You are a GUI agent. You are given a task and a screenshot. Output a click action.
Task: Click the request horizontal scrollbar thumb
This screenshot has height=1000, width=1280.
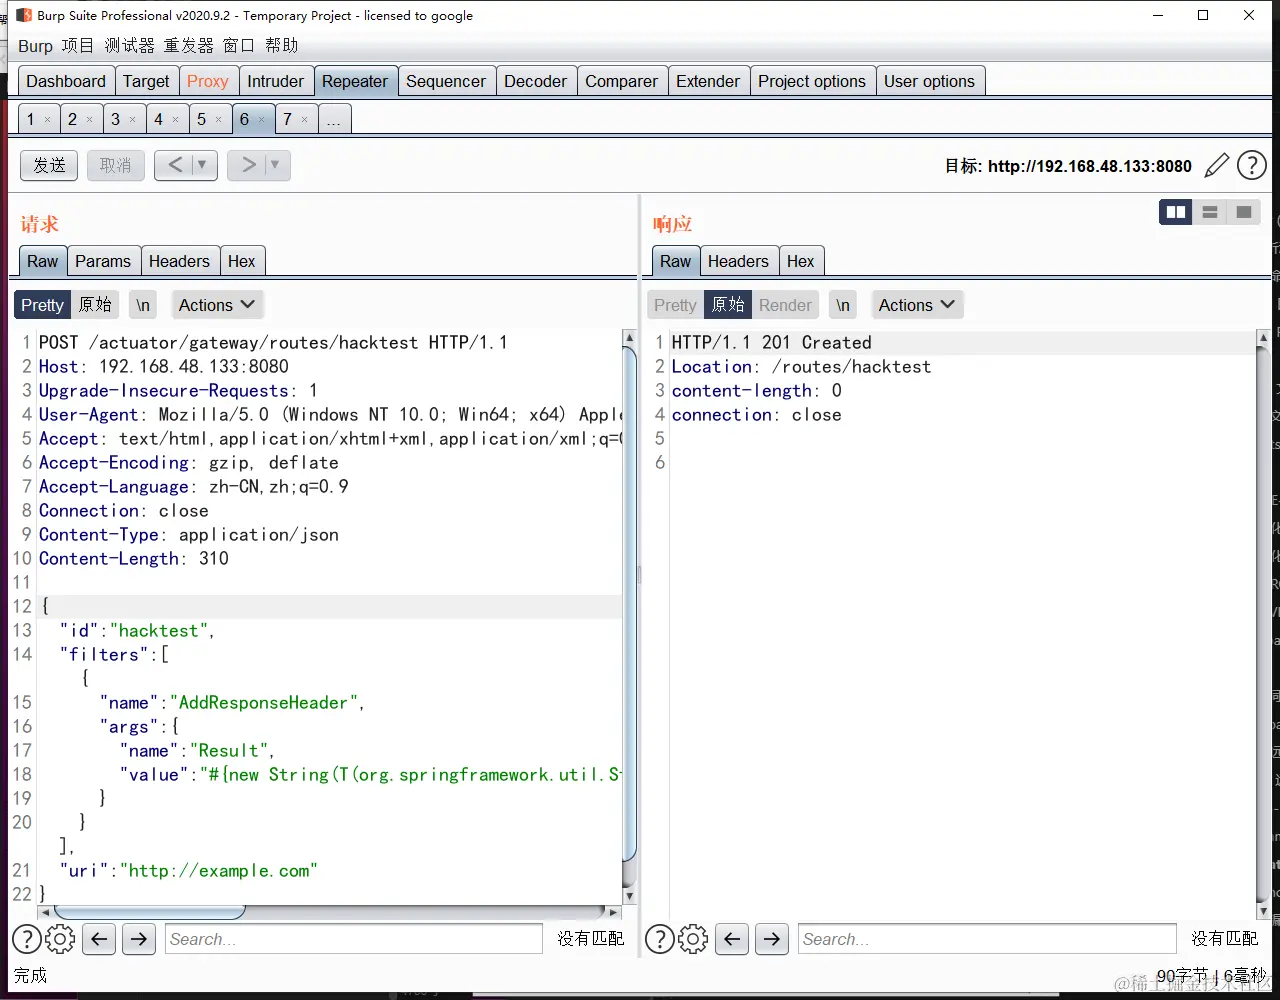(150, 912)
